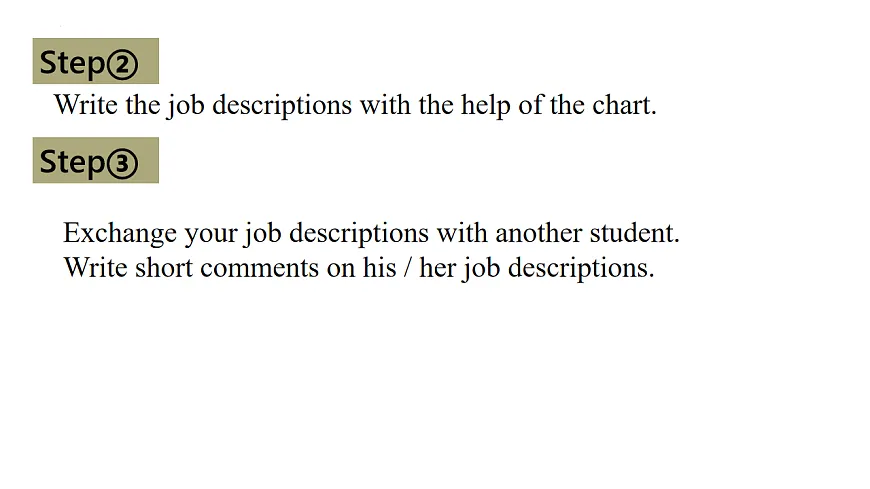
Task: Click the Step③ heading label
Action: [95, 161]
